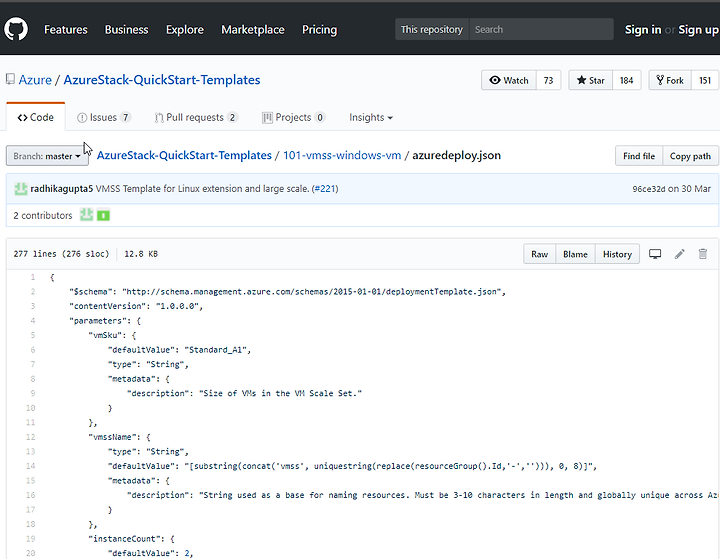Switch to the Issues tab
720x559 pixels.
click(x=104, y=118)
